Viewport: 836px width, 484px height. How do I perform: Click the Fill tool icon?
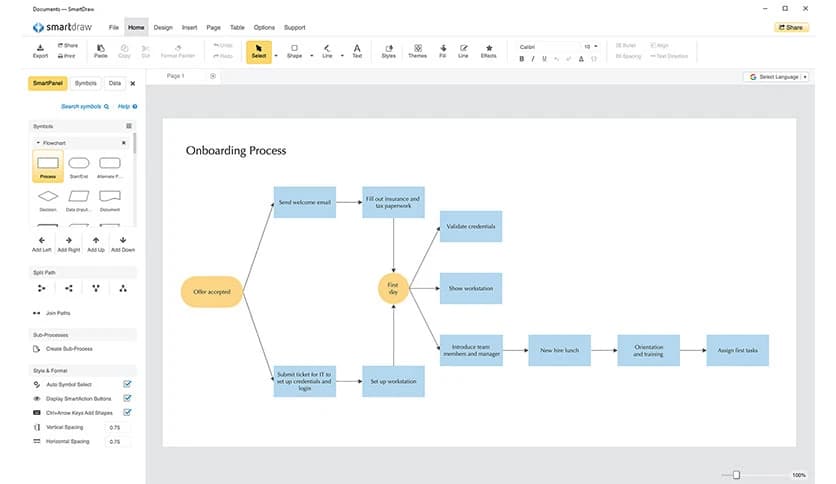443,50
